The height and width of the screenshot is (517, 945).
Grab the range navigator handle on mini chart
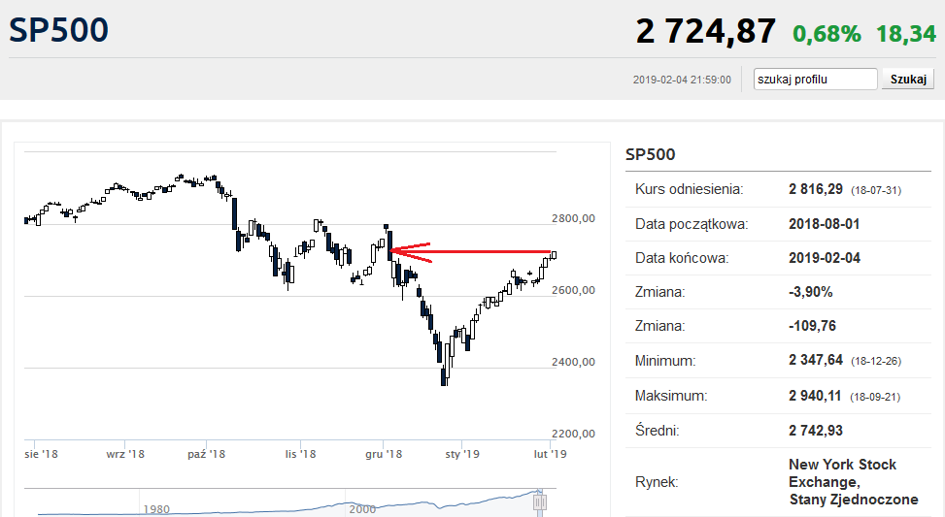pyautogui.click(x=540, y=502)
